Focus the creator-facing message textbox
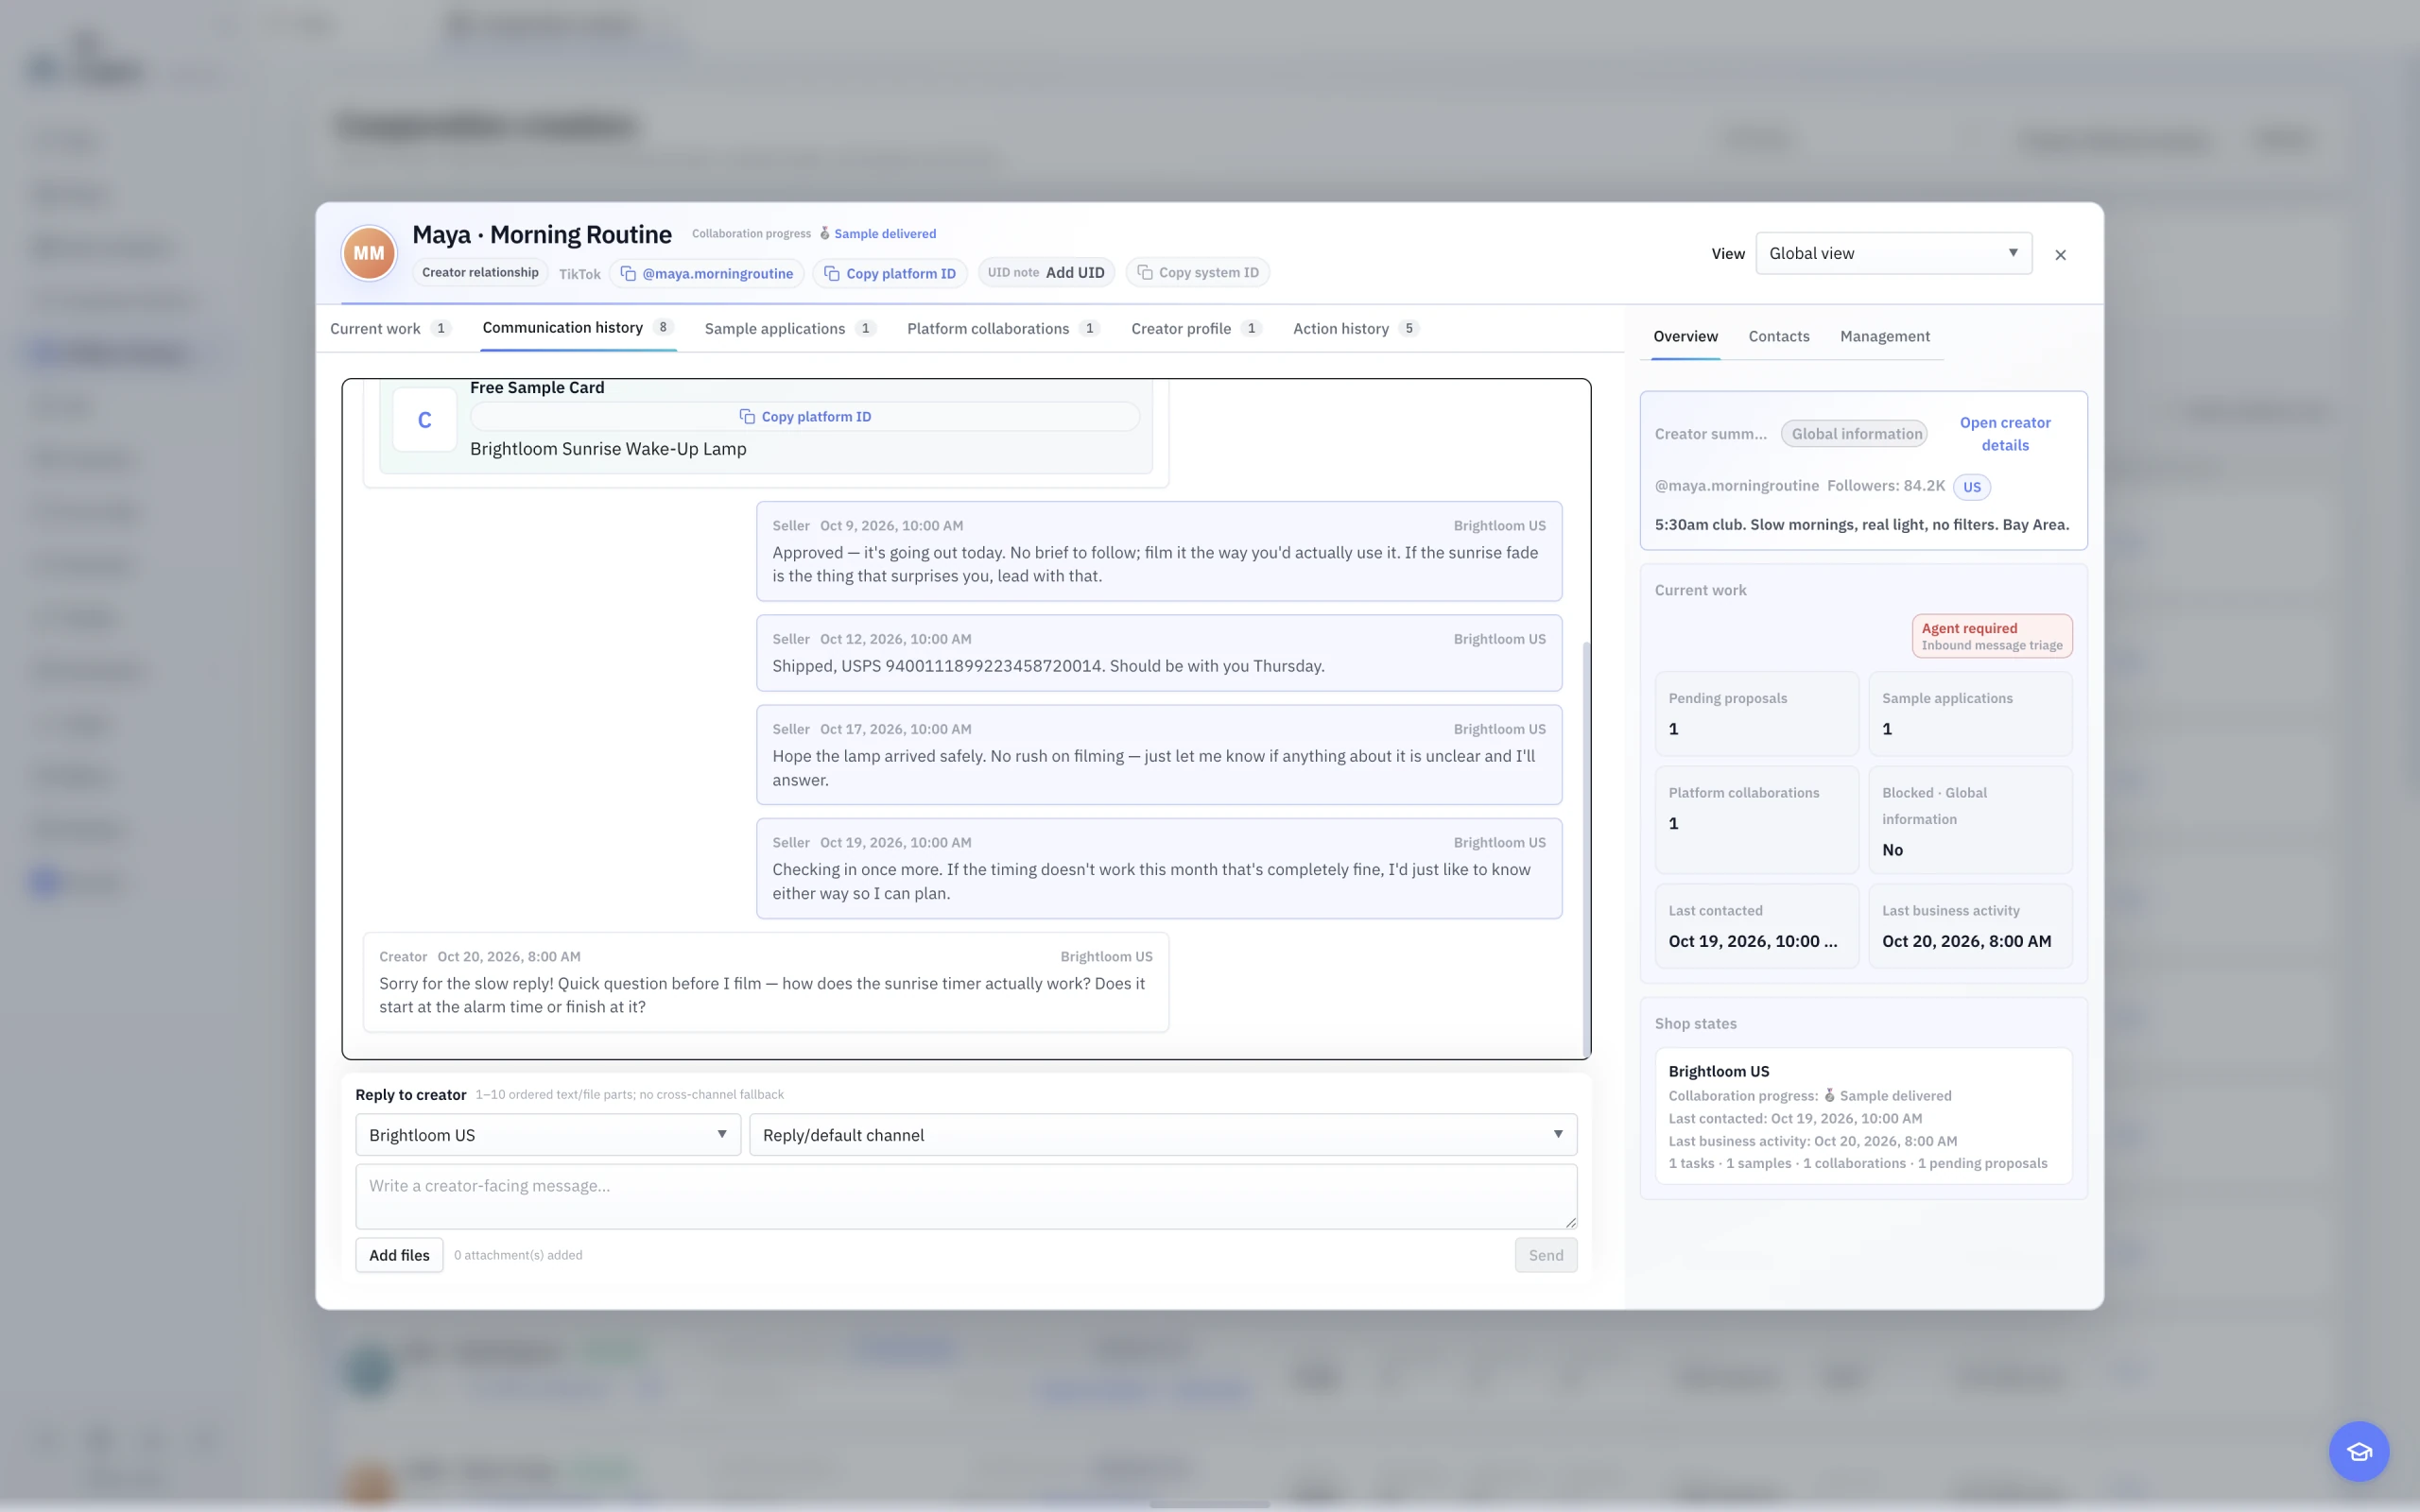This screenshot has width=2420, height=1512. click(966, 1196)
